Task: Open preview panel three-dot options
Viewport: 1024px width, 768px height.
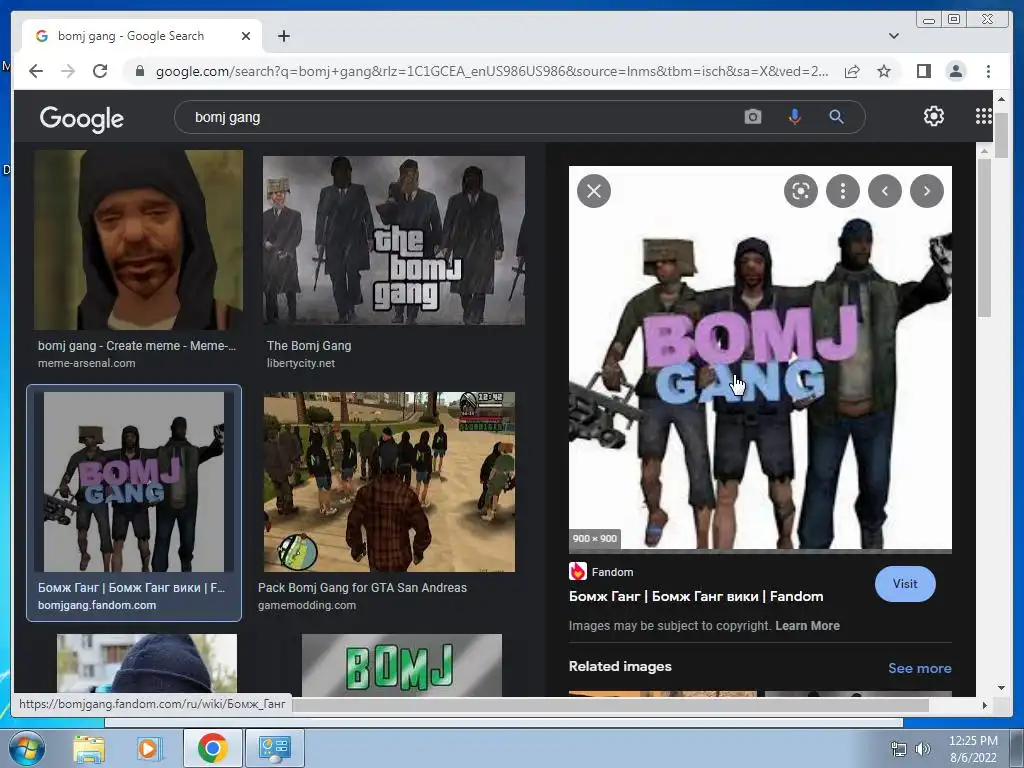Action: pyautogui.click(x=842, y=191)
